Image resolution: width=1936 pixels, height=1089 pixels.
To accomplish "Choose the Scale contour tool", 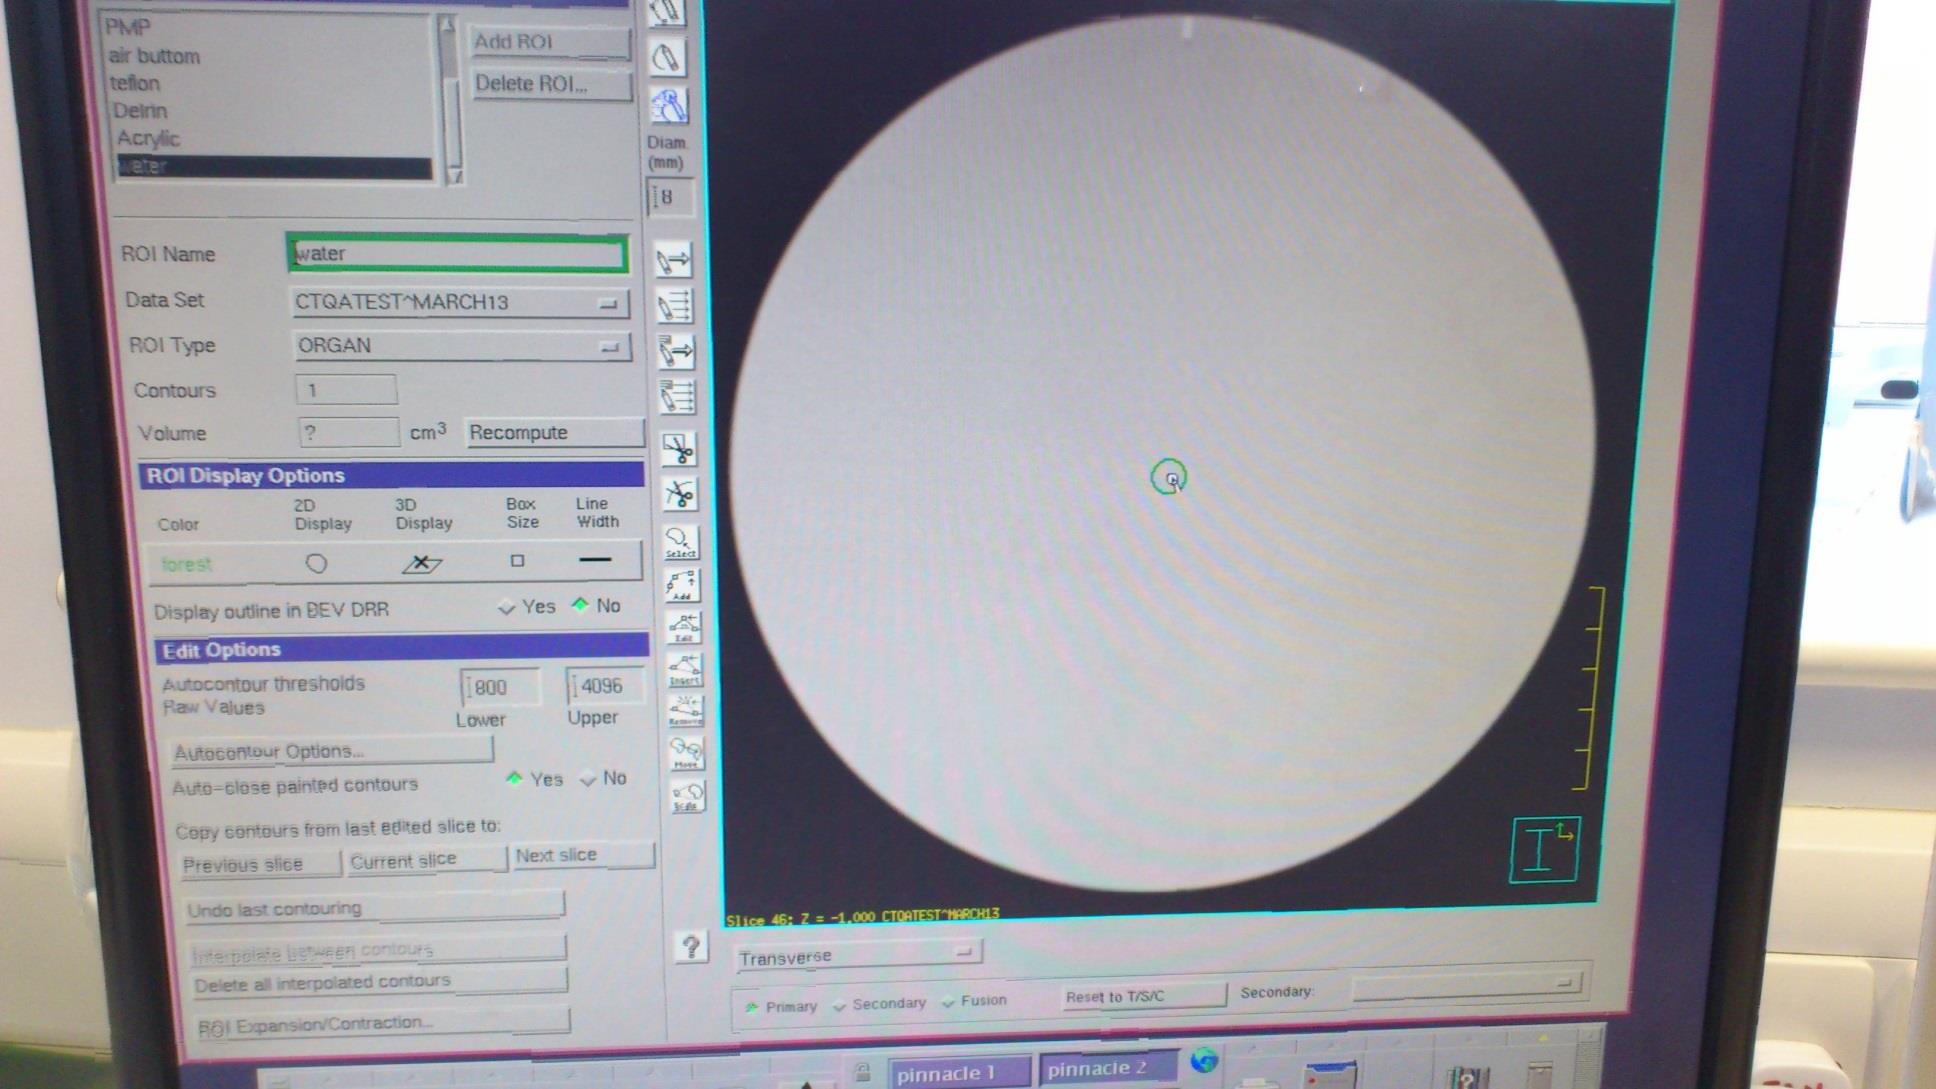I will tap(687, 796).
